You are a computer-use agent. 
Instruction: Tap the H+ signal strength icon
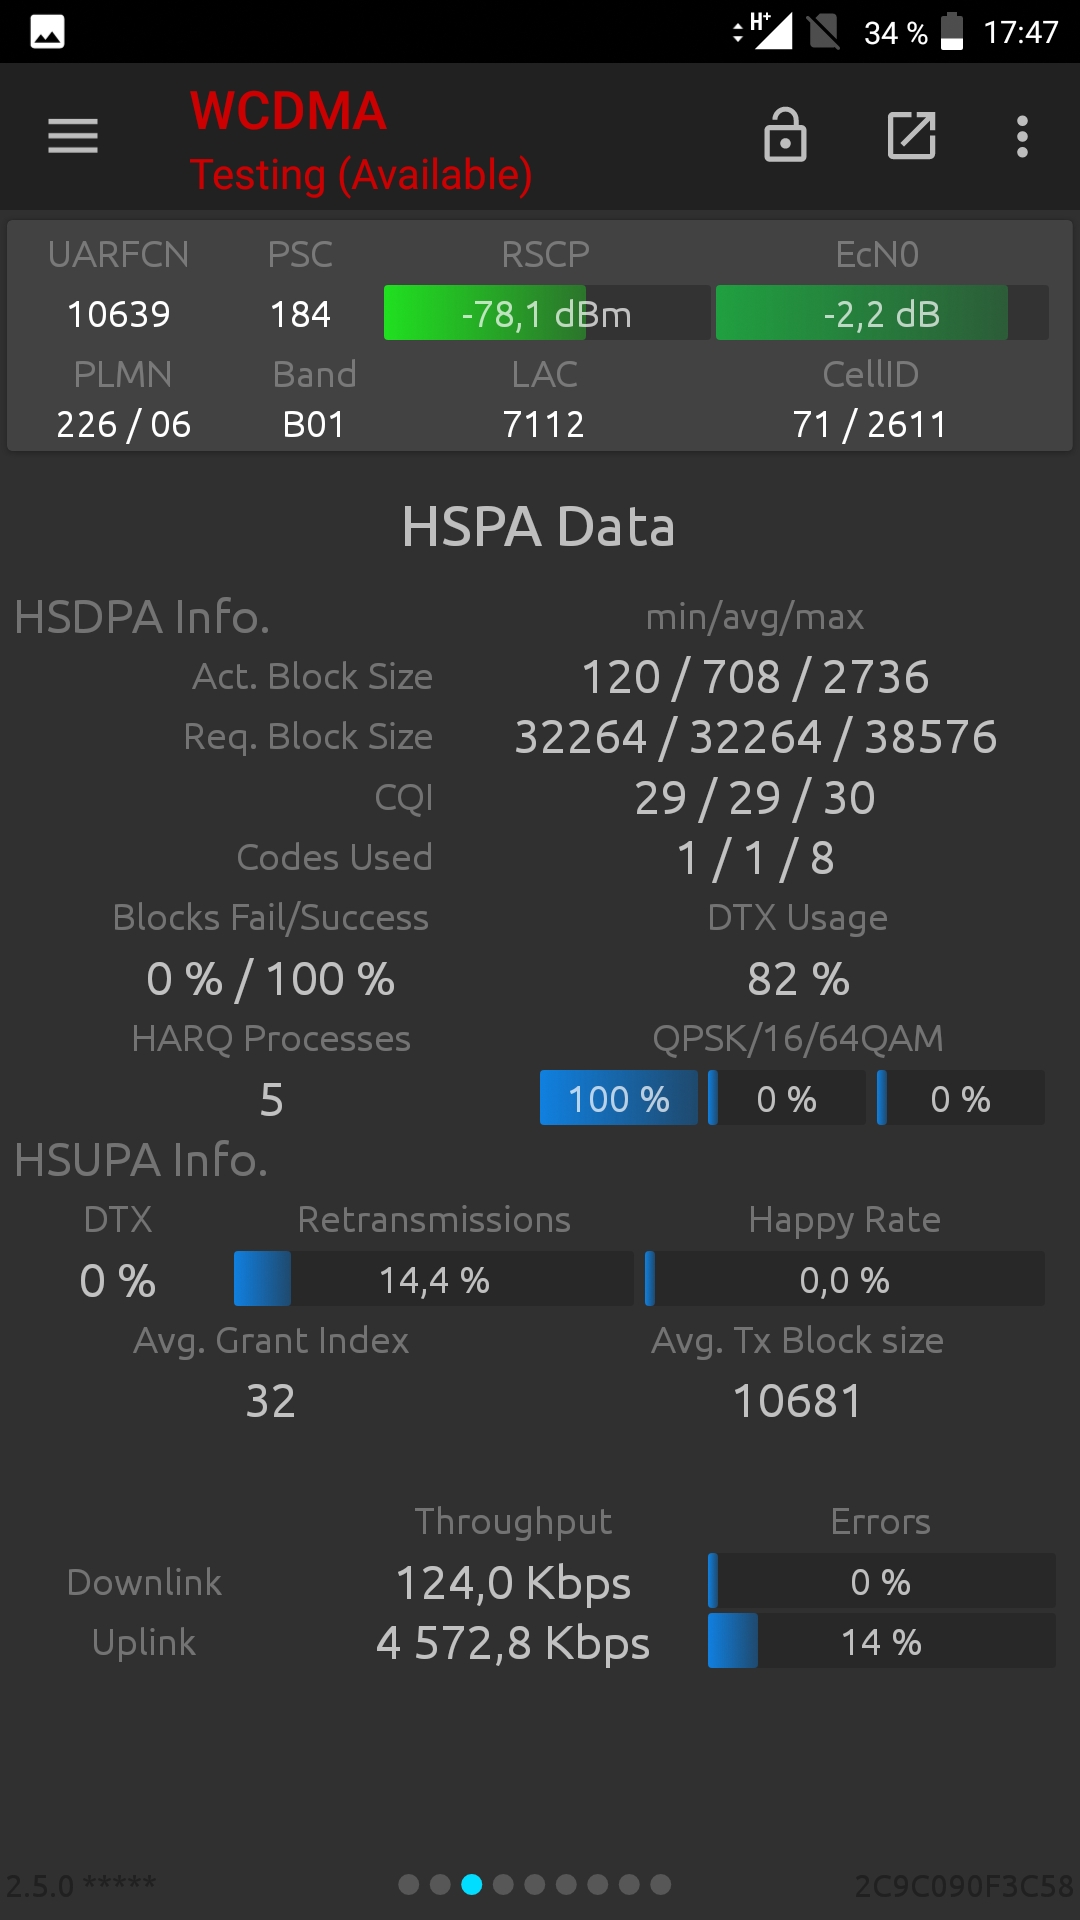(x=770, y=30)
